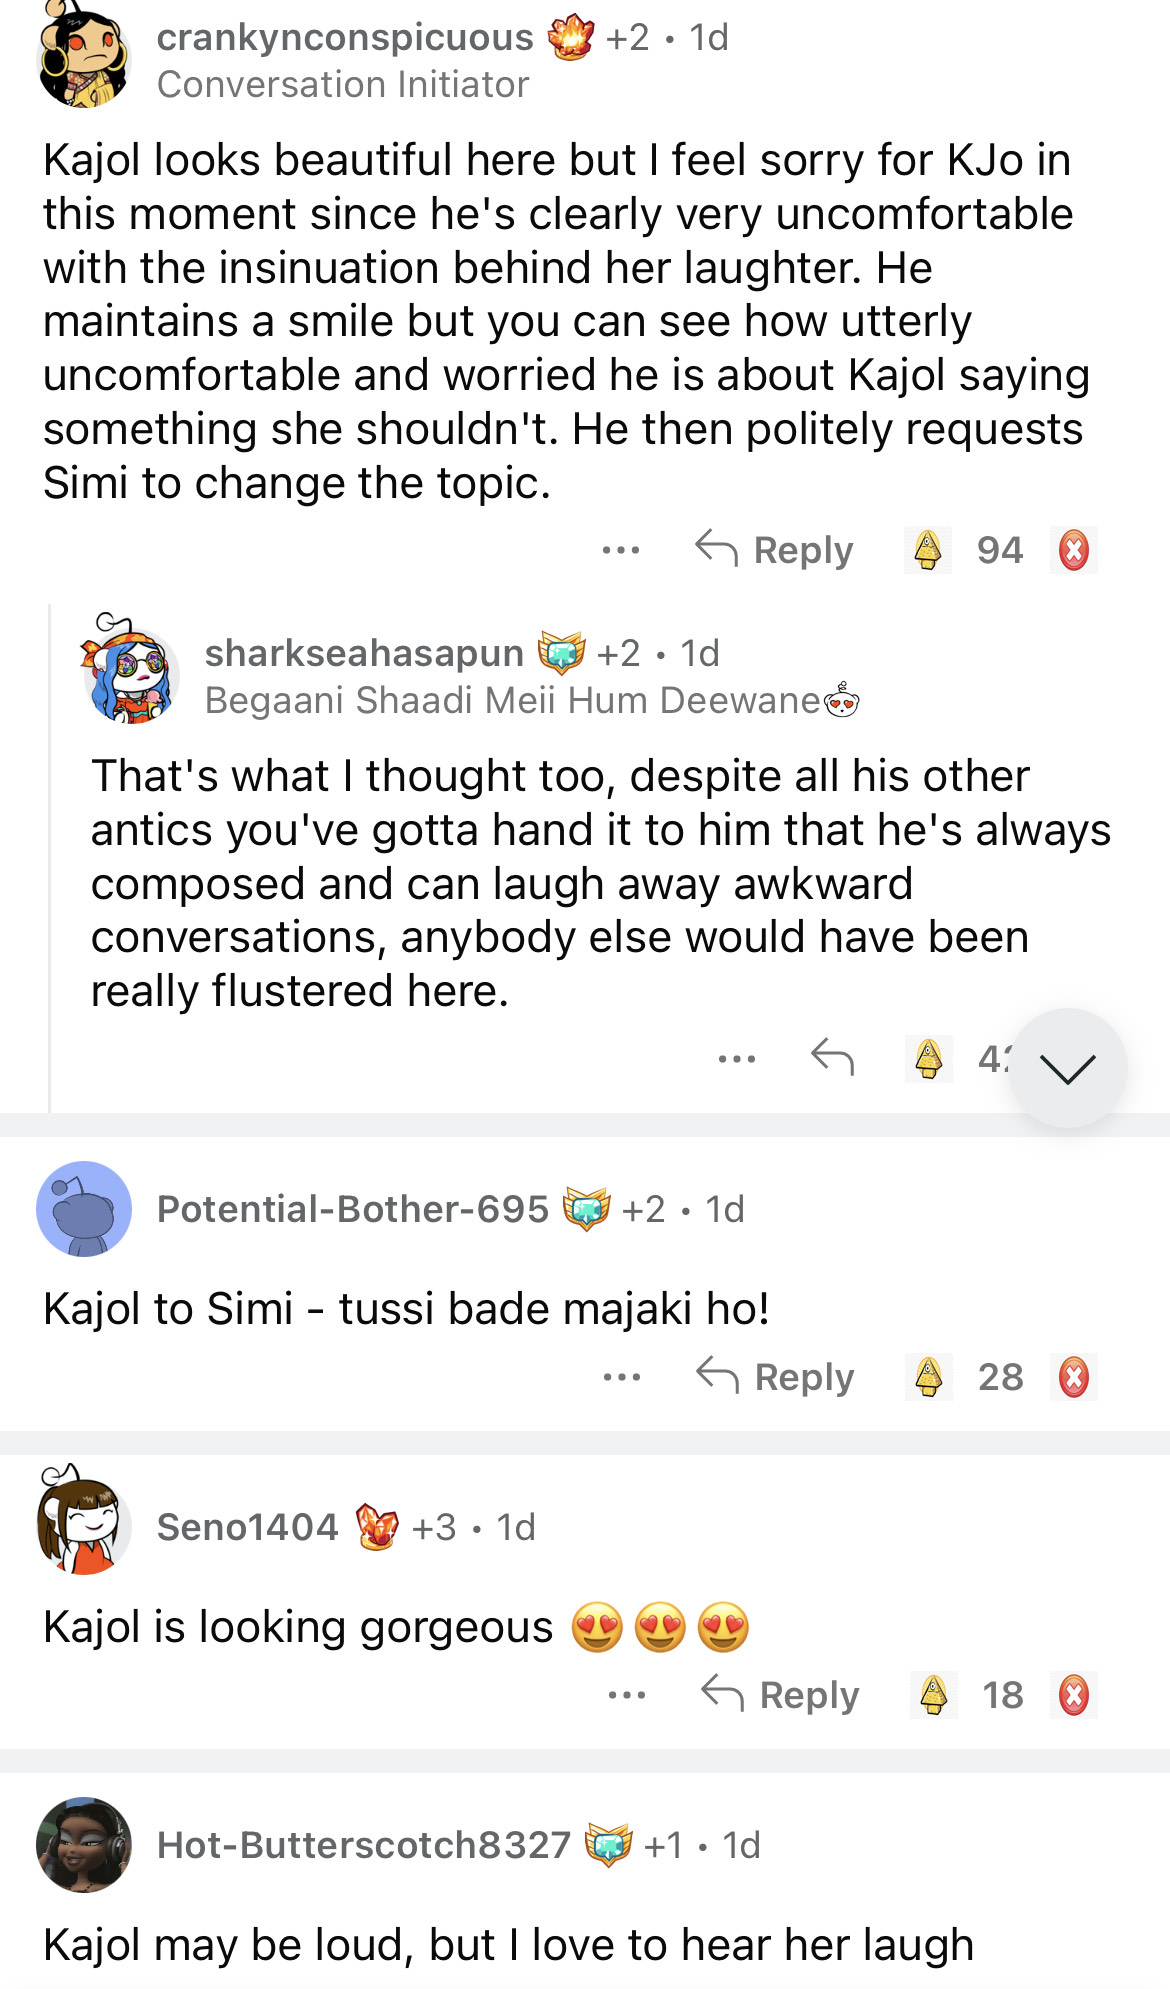
Task: Jump to next comment with chevron button
Action: [x=1068, y=1068]
